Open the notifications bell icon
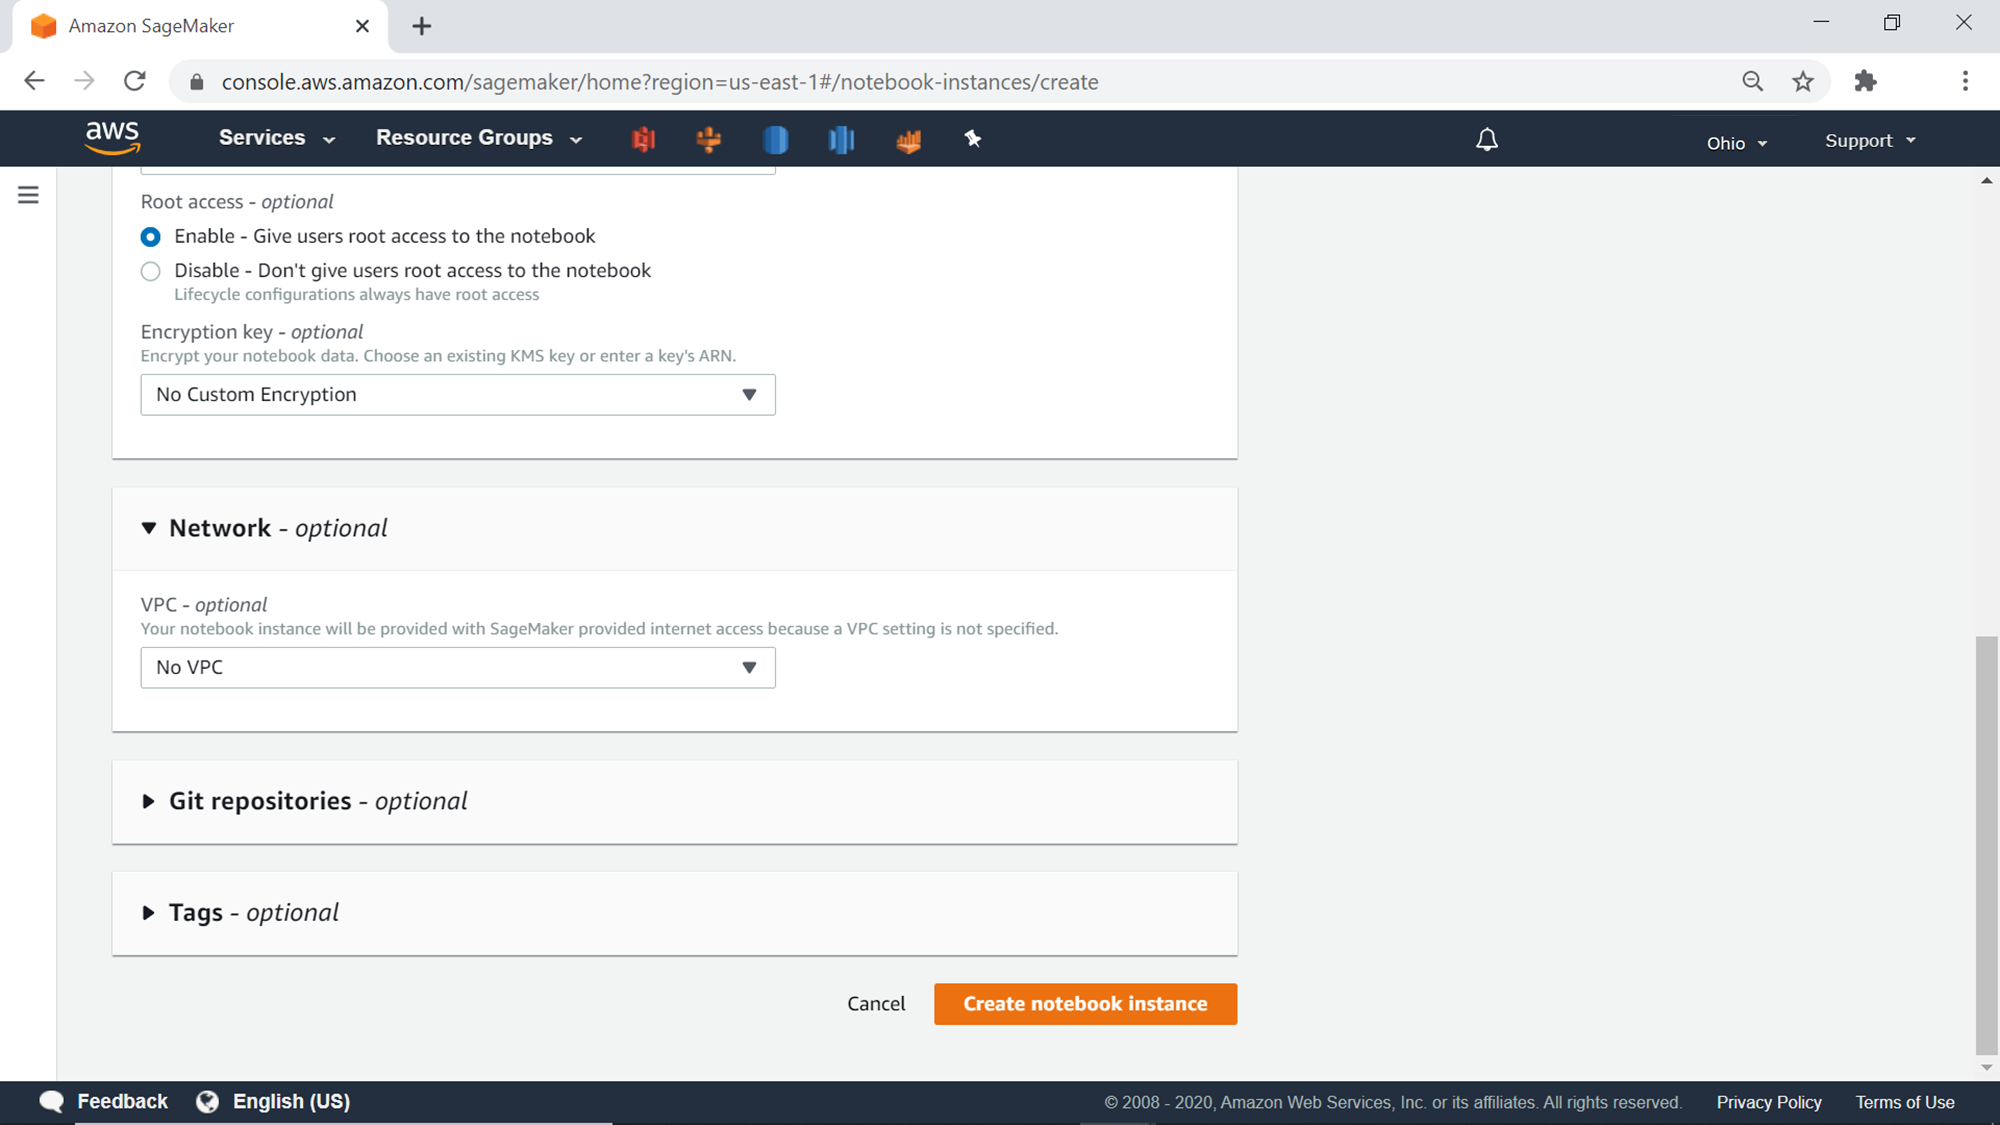This screenshot has height=1125, width=2000. click(x=1487, y=140)
